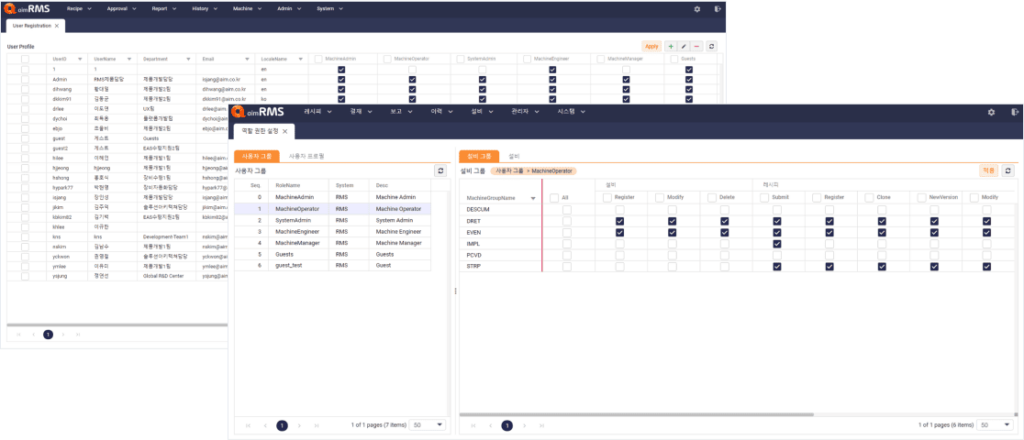Click the settings gear in front window header
The height and width of the screenshot is (440, 1024).
(x=991, y=112)
